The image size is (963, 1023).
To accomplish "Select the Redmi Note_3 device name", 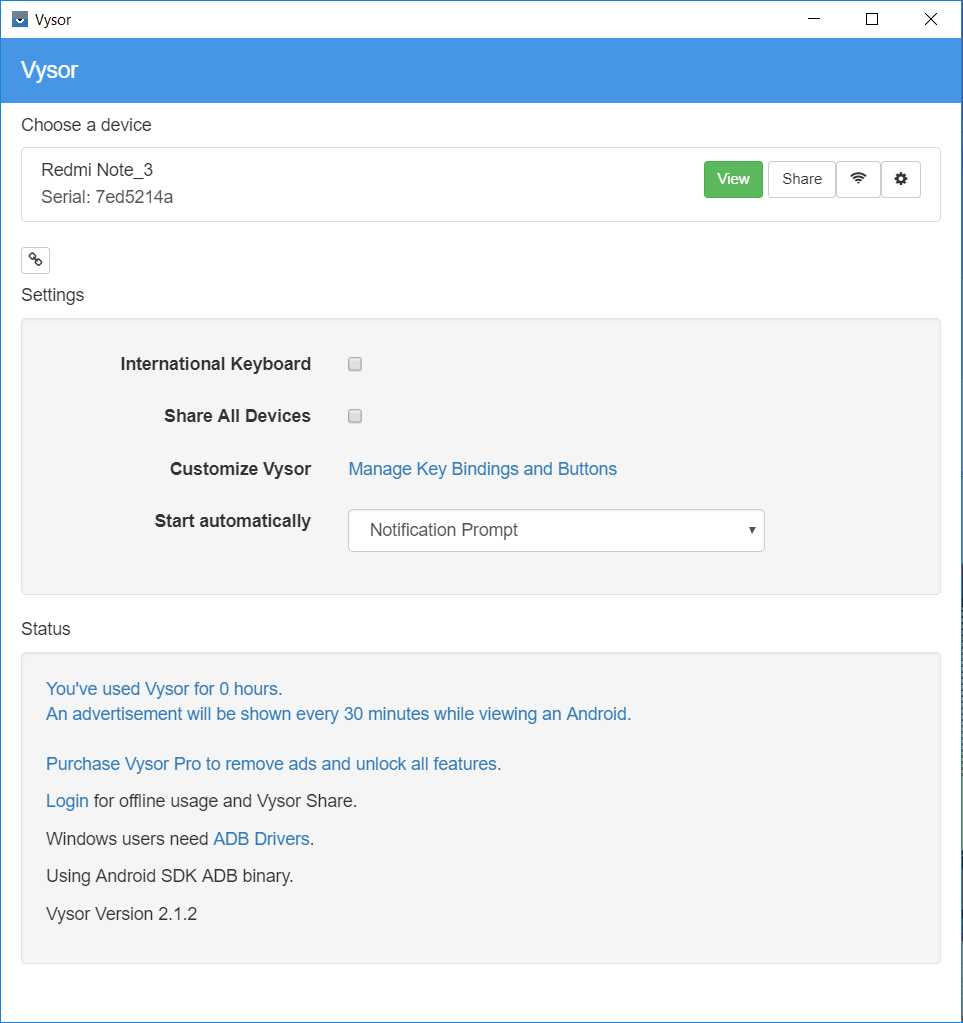I will tap(97, 170).
